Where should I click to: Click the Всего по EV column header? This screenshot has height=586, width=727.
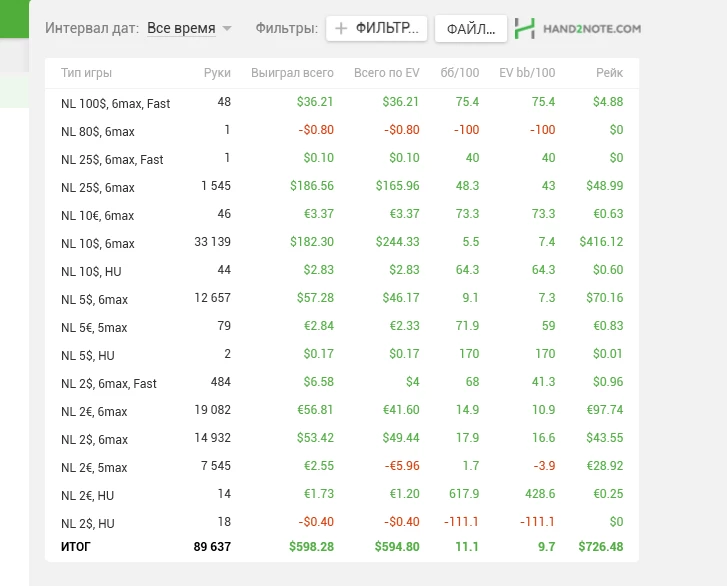[386, 73]
